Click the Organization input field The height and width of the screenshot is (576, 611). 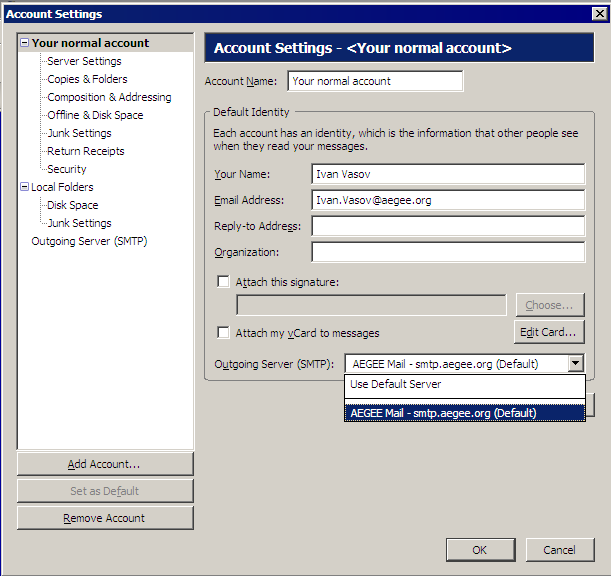tap(448, 252)
